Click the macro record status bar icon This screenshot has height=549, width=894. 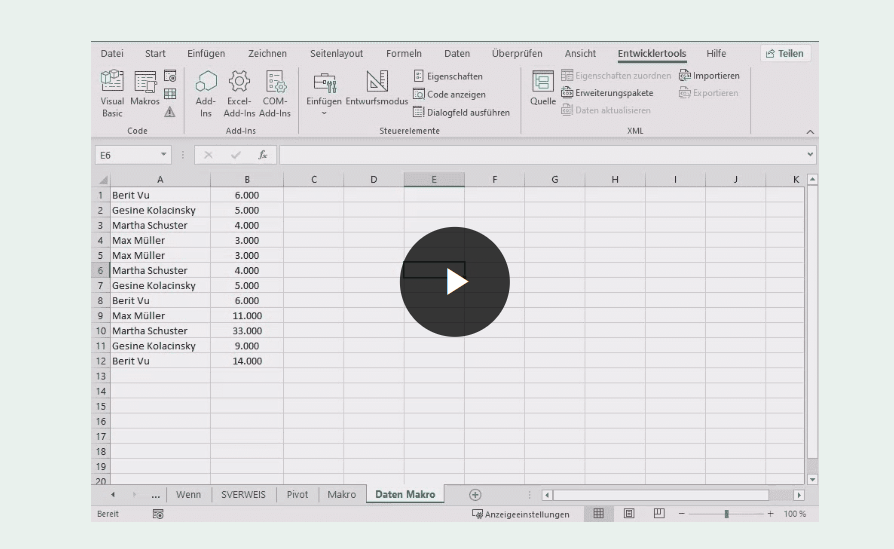click(x=158, y=514)
